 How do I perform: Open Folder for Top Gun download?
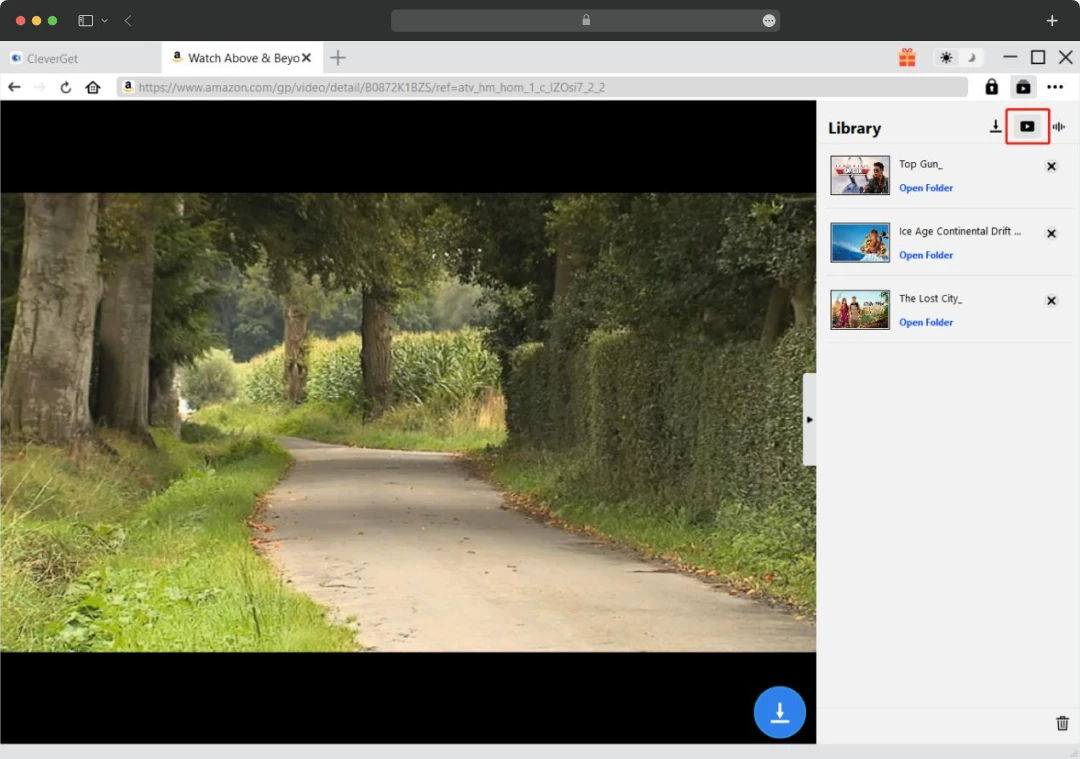[926, 188]
